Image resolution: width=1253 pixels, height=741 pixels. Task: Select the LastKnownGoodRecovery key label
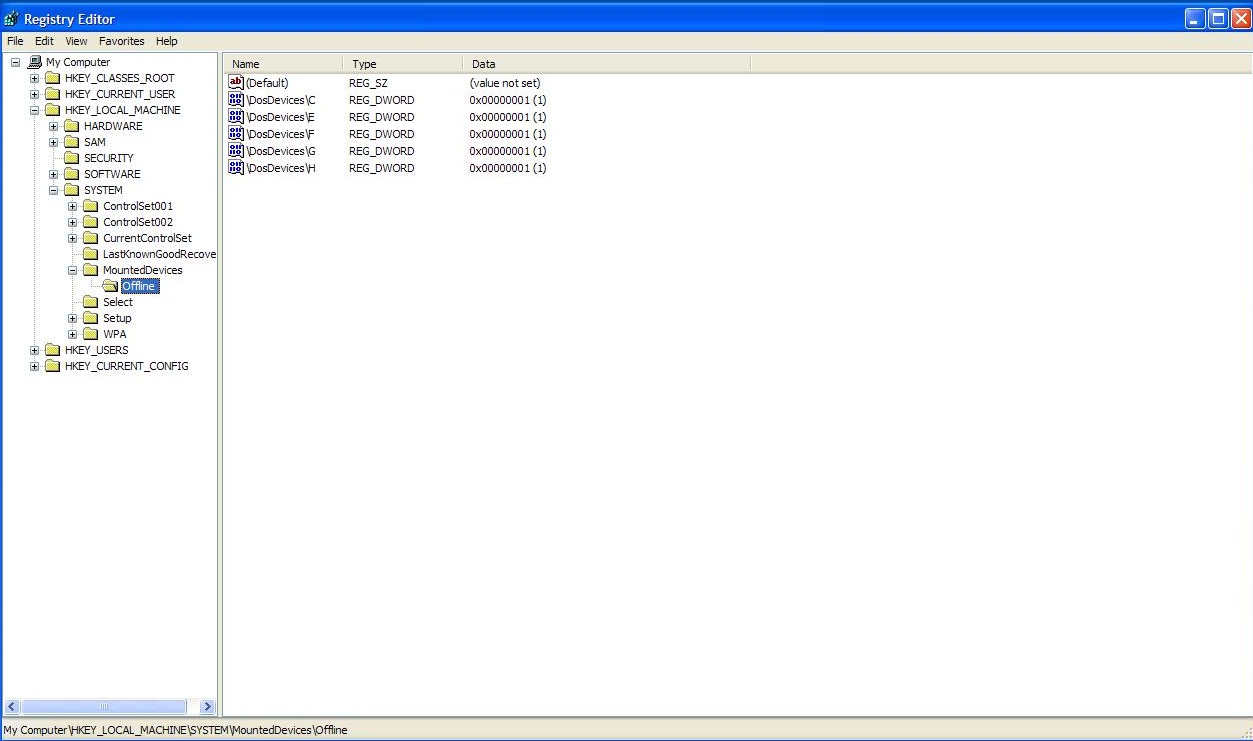click(159, 254)
